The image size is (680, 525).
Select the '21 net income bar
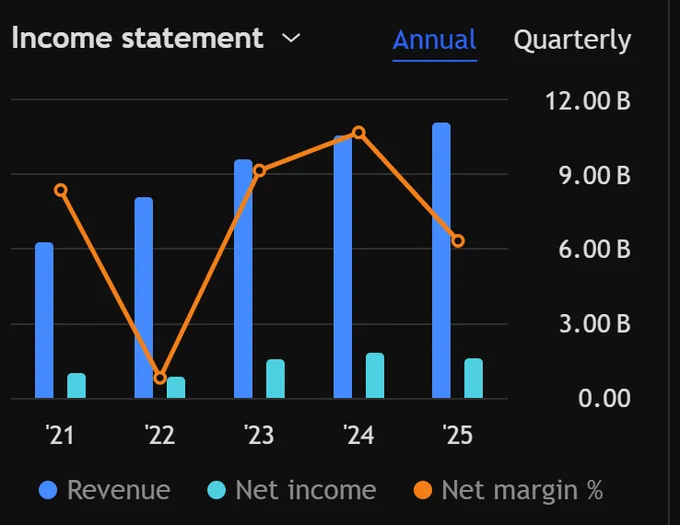[76, 385]
